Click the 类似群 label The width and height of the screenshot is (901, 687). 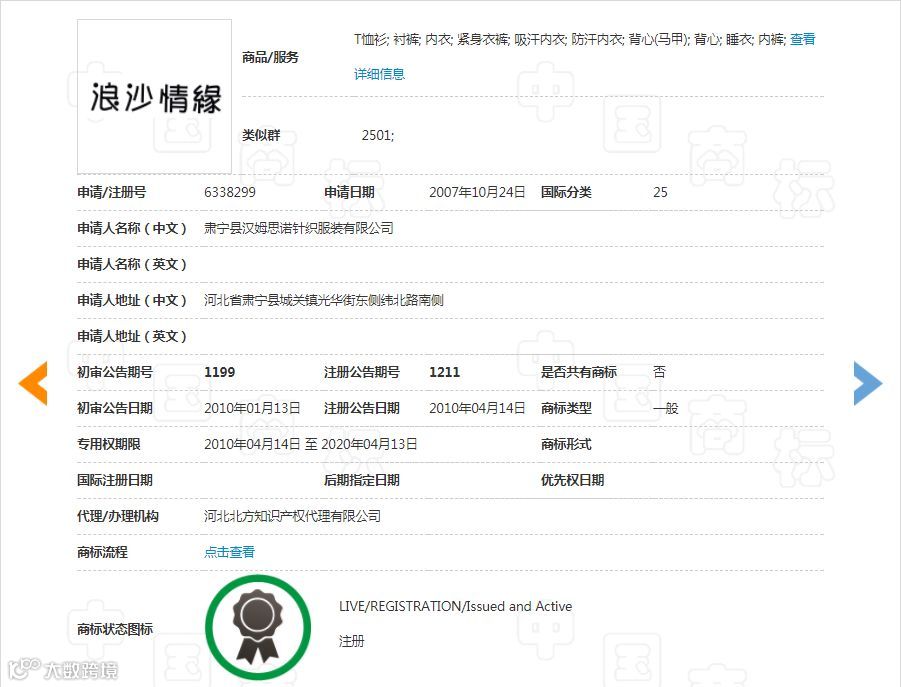coord(261,136)
